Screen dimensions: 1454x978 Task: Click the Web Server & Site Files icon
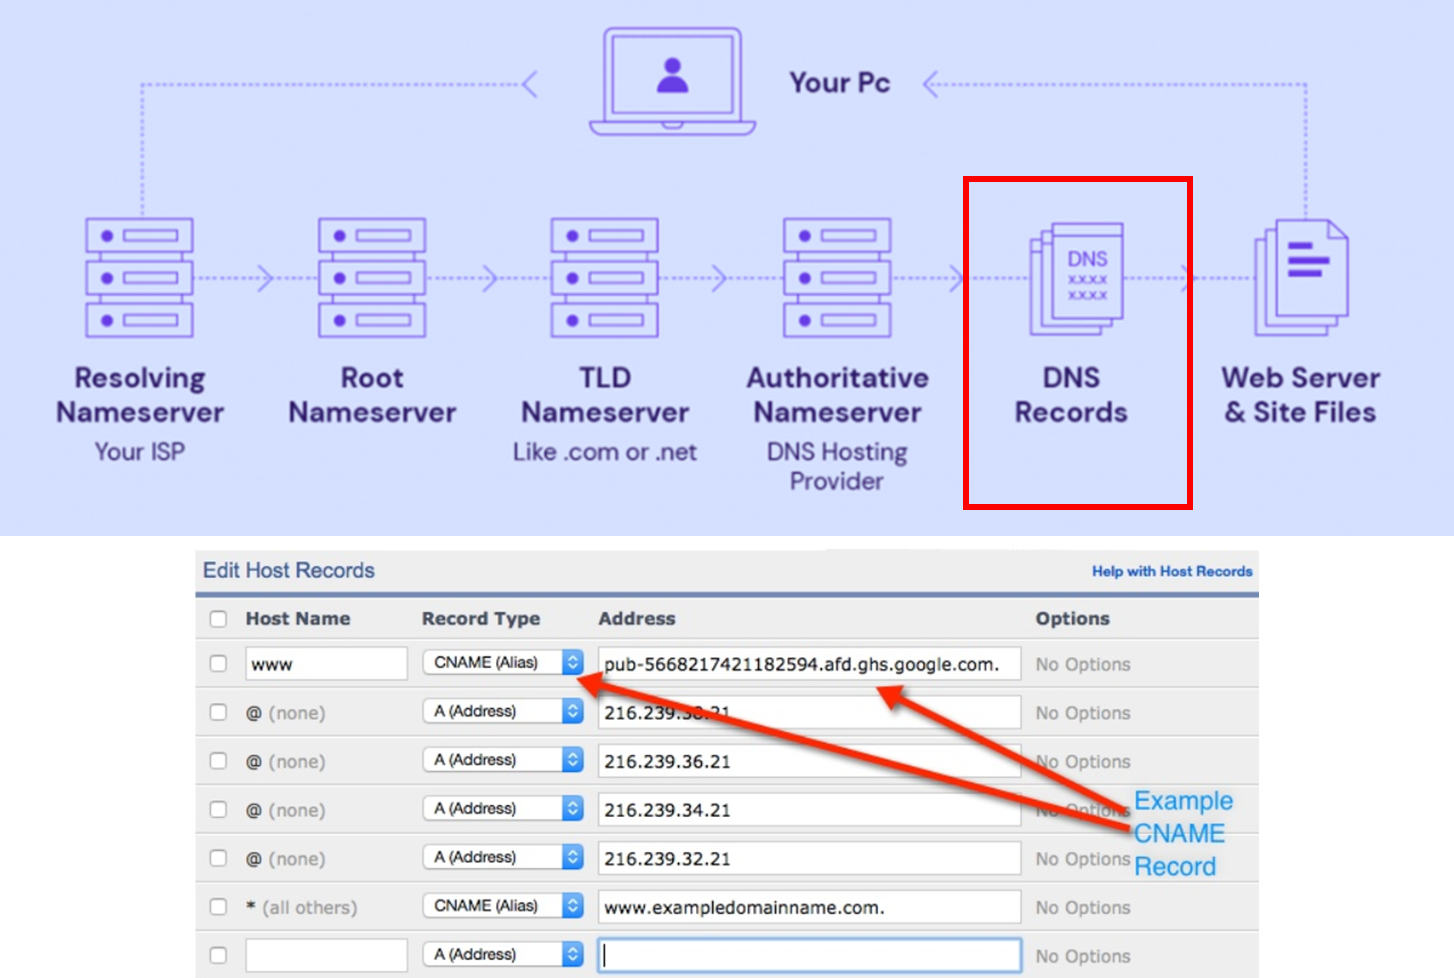(x=1302, y=277)
